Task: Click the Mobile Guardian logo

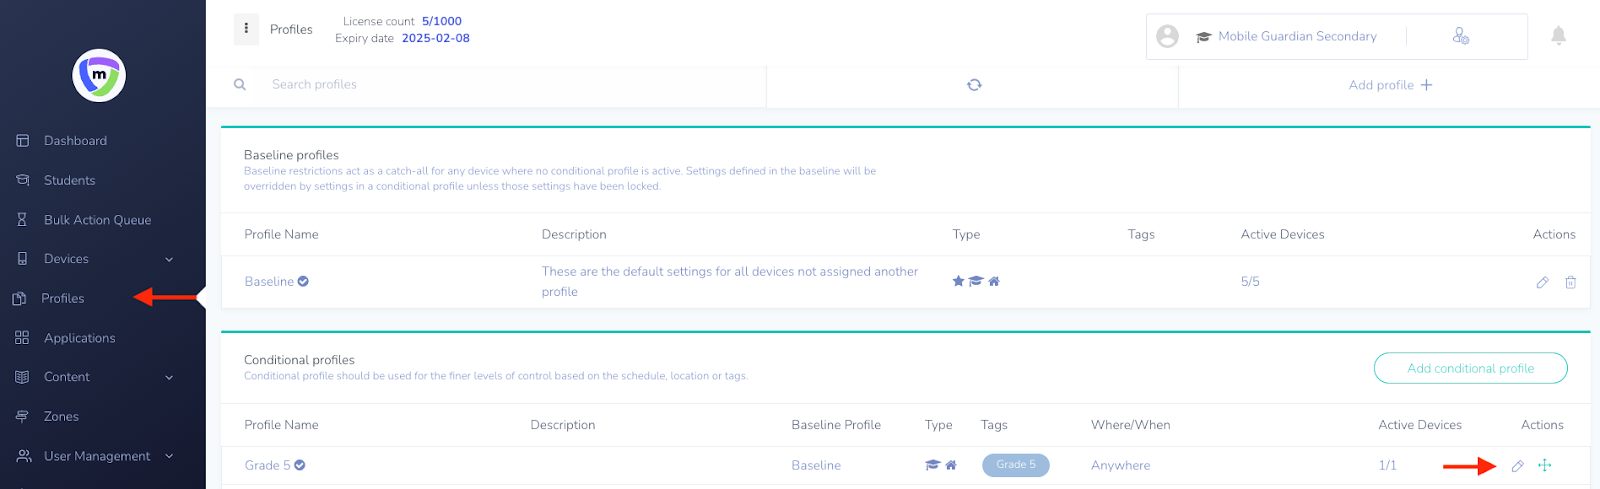Action: 99,76
